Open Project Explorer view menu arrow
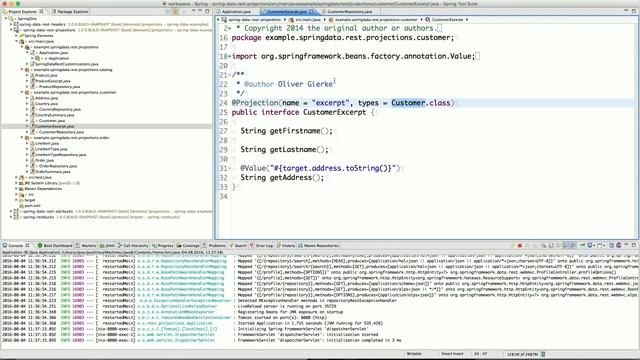This screenshot has width=640, height=360. coord(193,11)
